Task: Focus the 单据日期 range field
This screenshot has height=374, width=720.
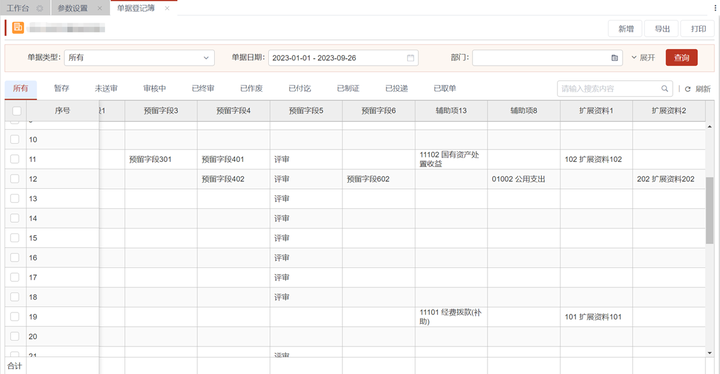Action: point(343,58)
